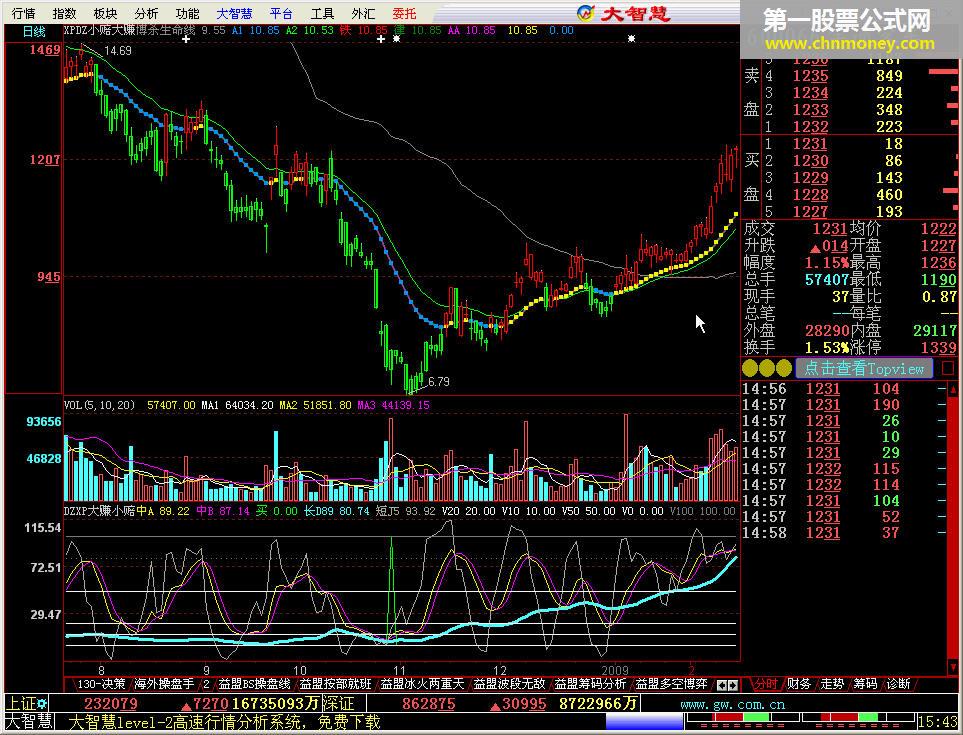Switch to the 分时 panel tab
Screen dimensions: 963x735
[x=766, y=683]
